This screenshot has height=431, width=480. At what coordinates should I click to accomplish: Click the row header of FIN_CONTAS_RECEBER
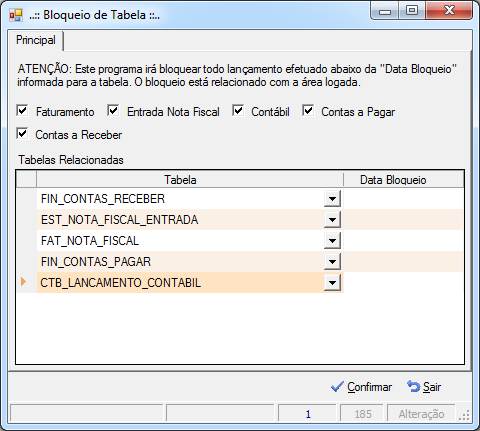click(26, 199)
